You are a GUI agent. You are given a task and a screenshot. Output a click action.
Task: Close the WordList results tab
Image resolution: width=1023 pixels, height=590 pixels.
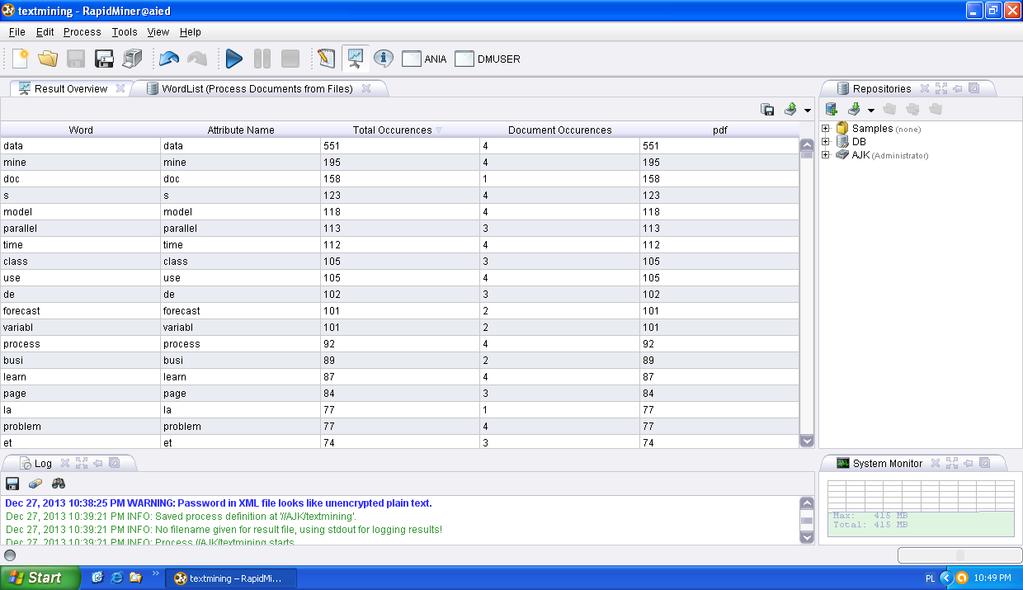point(366,88)
